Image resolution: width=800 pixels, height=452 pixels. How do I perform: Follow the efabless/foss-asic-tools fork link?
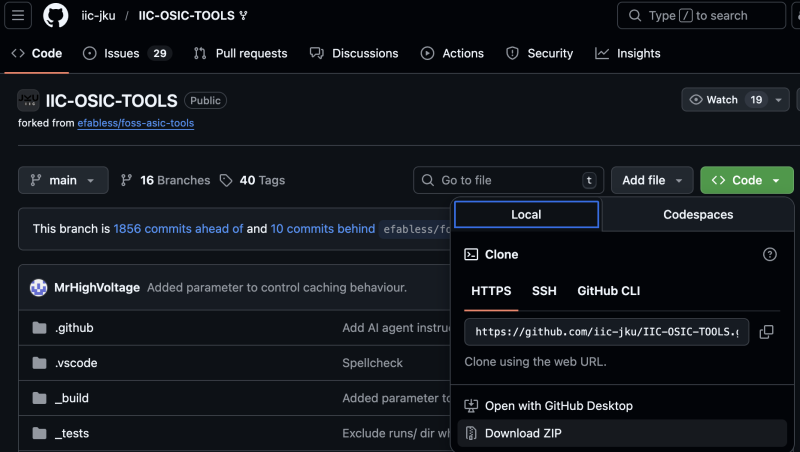[x=135, y=123]
